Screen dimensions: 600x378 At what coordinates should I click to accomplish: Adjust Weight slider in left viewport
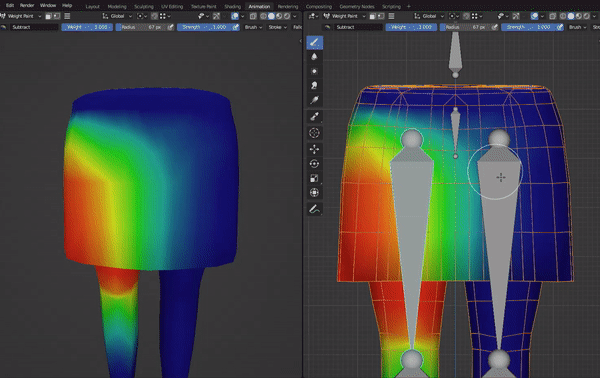pyautogui.click(x=87, y=27)
